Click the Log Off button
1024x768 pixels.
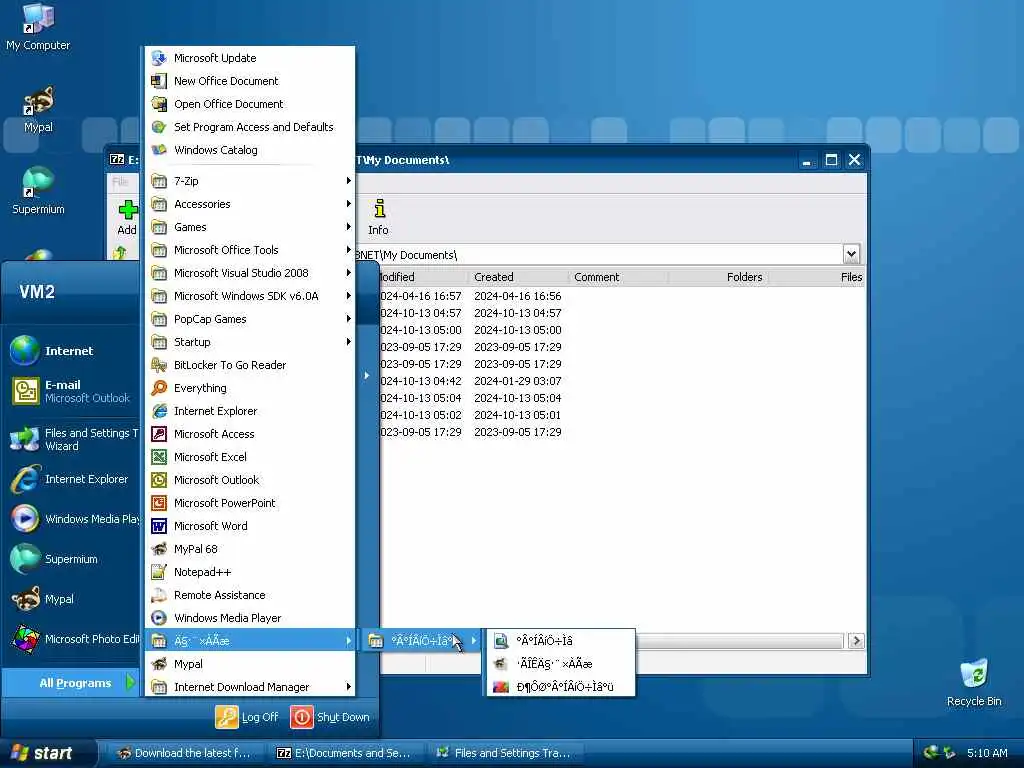coord(247,717)
